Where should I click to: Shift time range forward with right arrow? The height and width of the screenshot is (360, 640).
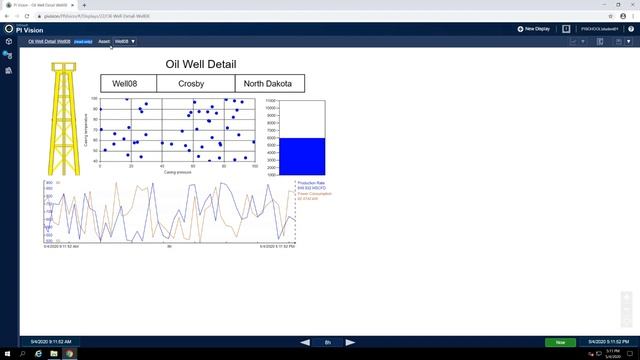click(350, 342)
